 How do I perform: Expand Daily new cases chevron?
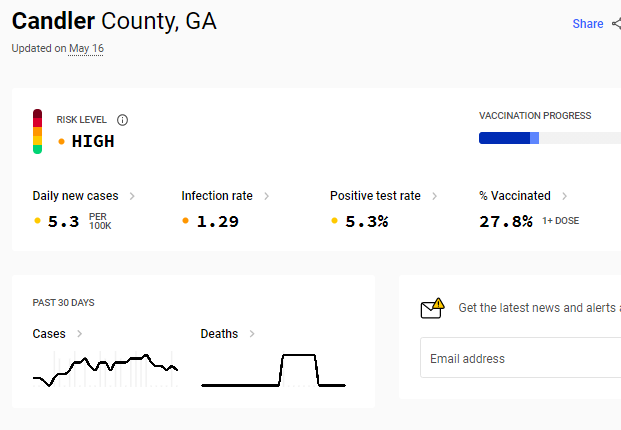[x=132, y=196]
